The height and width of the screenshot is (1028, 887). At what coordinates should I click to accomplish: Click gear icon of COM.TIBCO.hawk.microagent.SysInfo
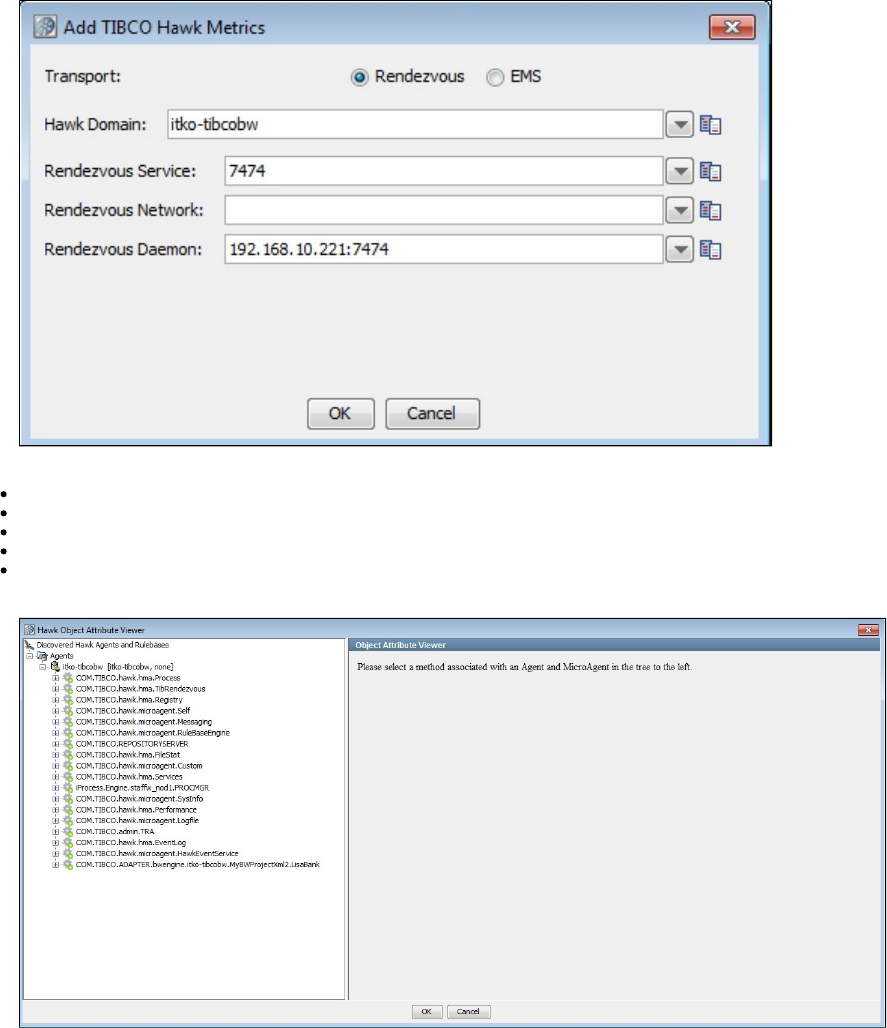(68, 799)
